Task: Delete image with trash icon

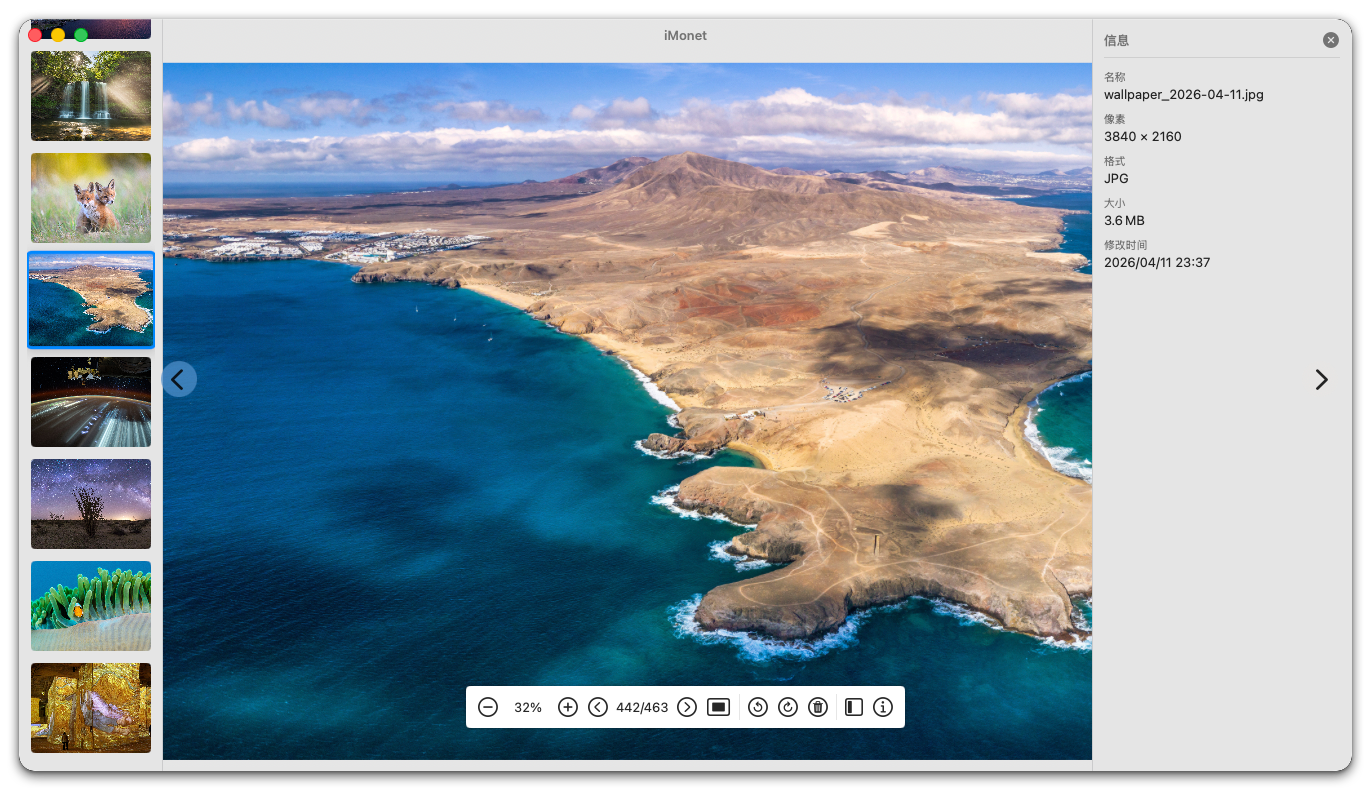Action: (x=818, y=707)
